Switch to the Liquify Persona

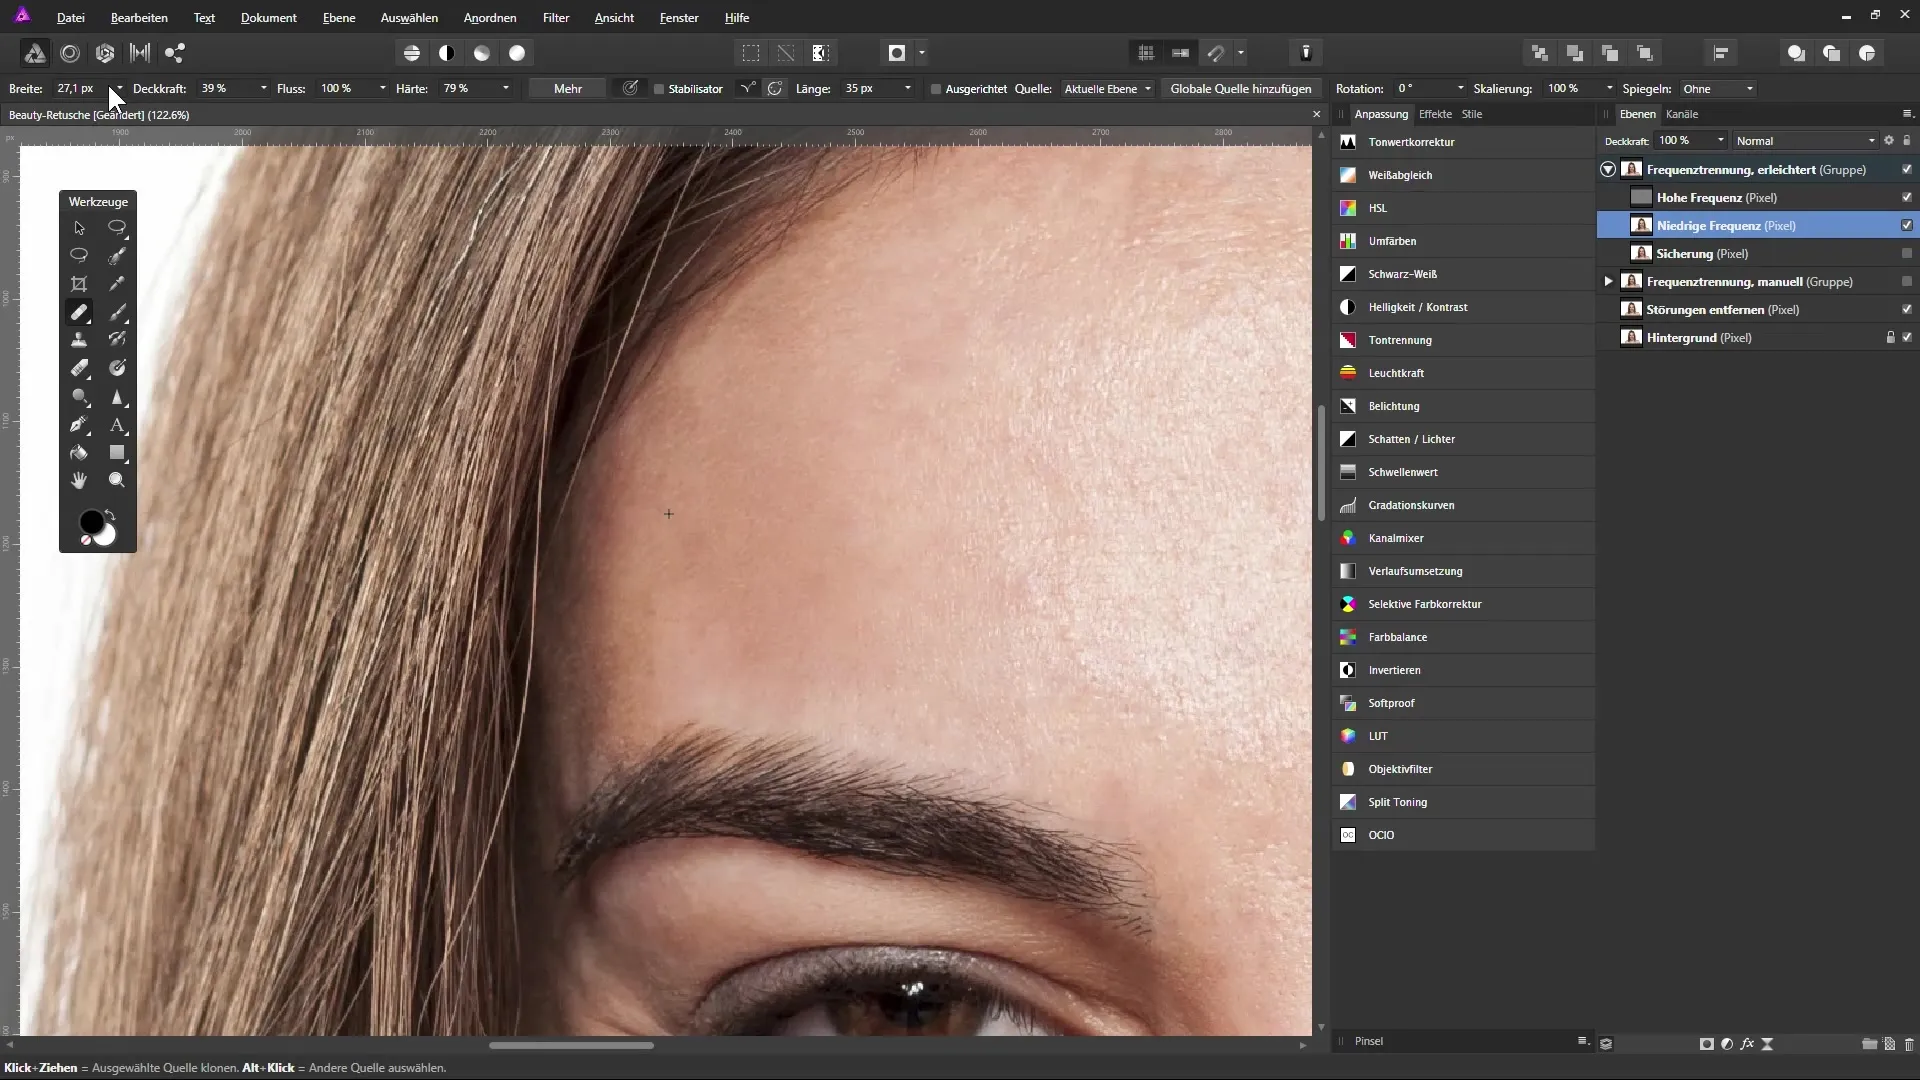pos(70,53)
